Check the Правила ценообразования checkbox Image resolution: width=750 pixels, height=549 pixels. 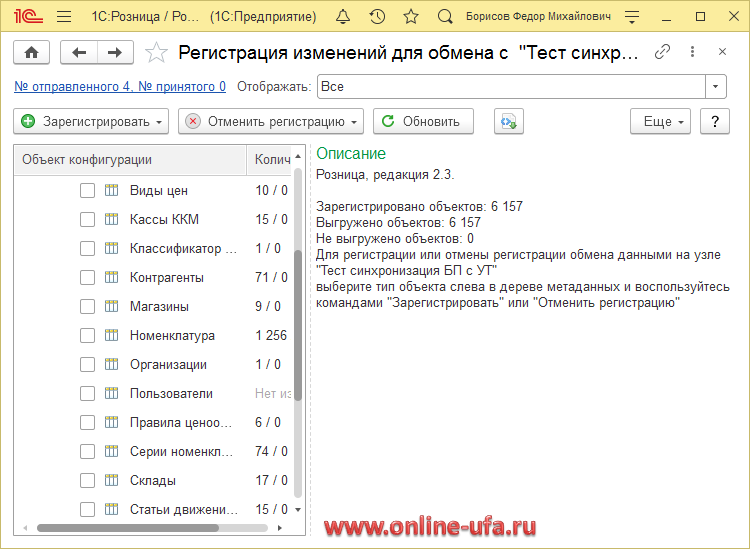87,422
